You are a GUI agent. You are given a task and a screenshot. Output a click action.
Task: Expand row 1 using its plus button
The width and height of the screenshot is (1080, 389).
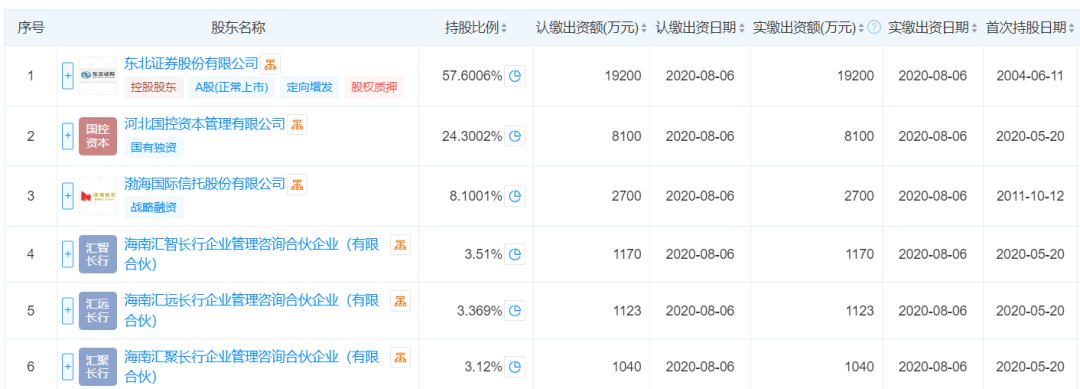click(x=68, y=76)
